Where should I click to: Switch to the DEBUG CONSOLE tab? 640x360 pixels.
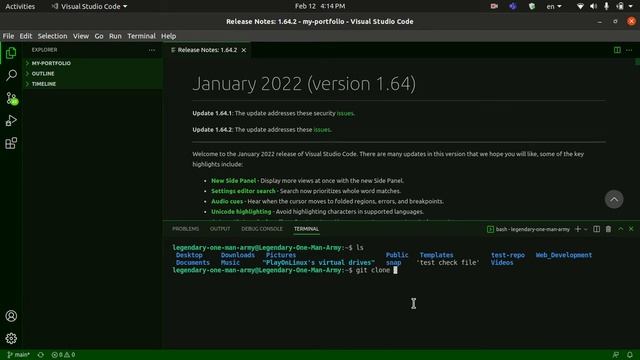[x=262, y=229]
